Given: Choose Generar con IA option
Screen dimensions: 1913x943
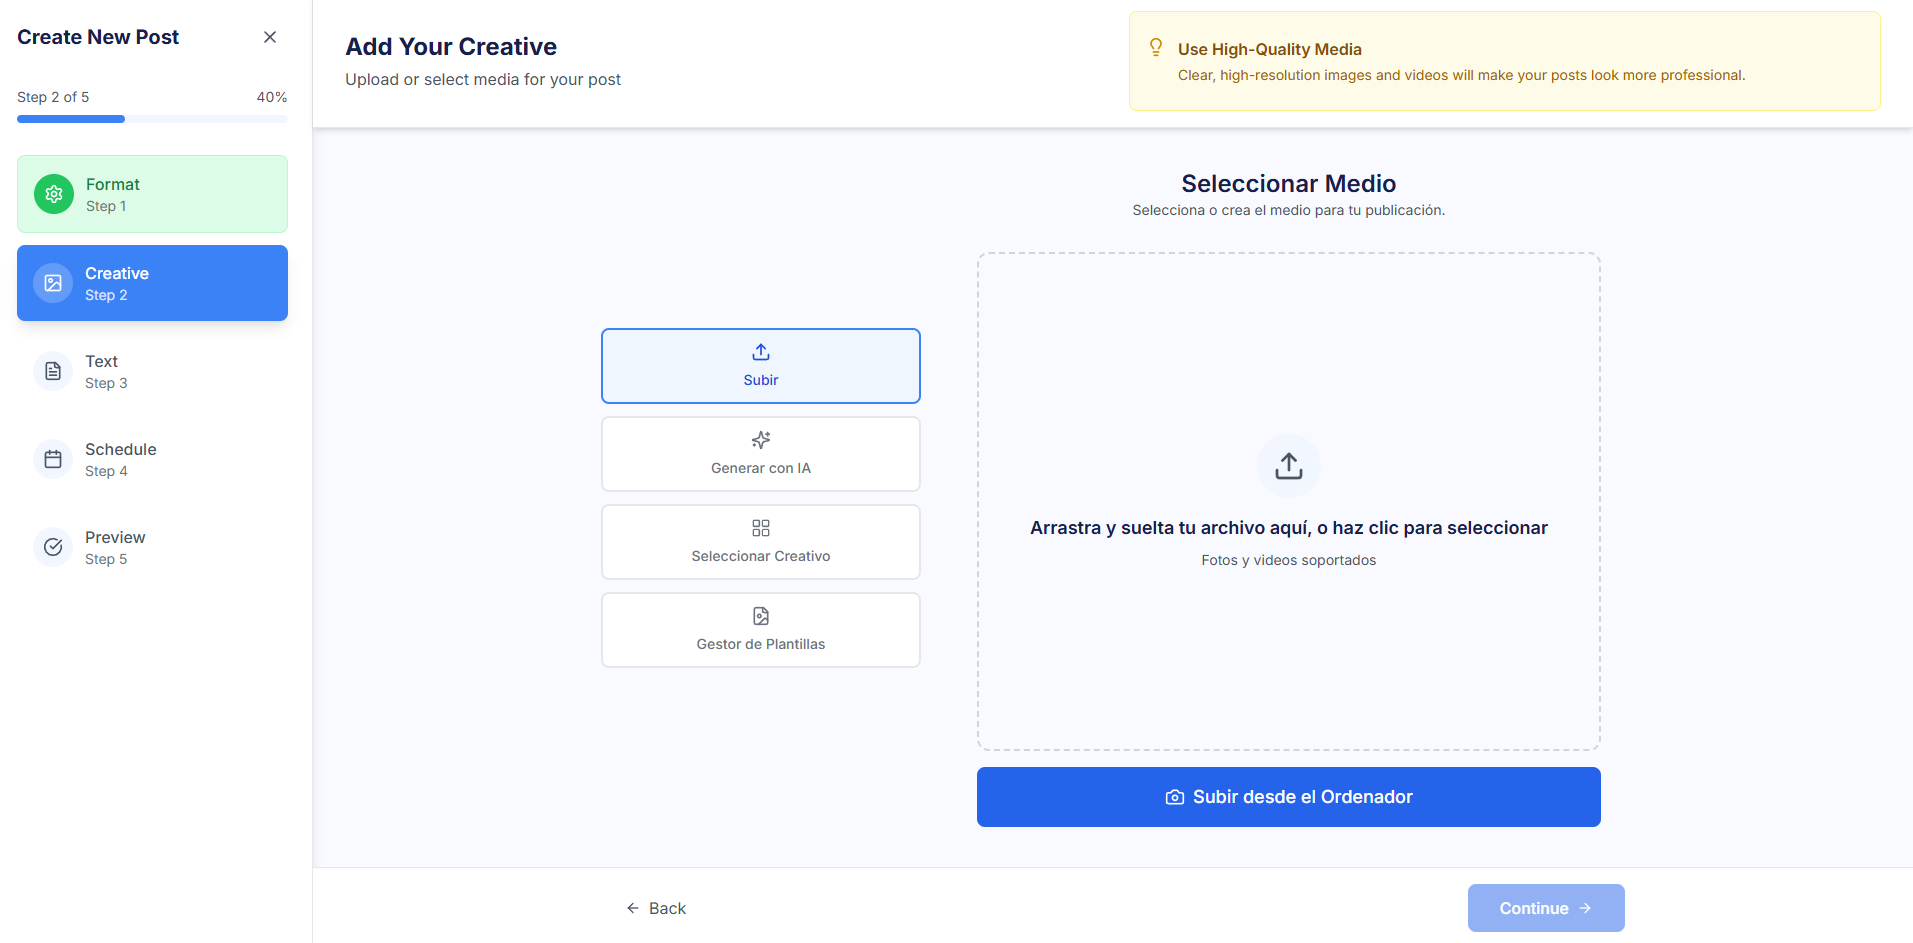Looking at the screenshot, I should click(x=760, y=454).
